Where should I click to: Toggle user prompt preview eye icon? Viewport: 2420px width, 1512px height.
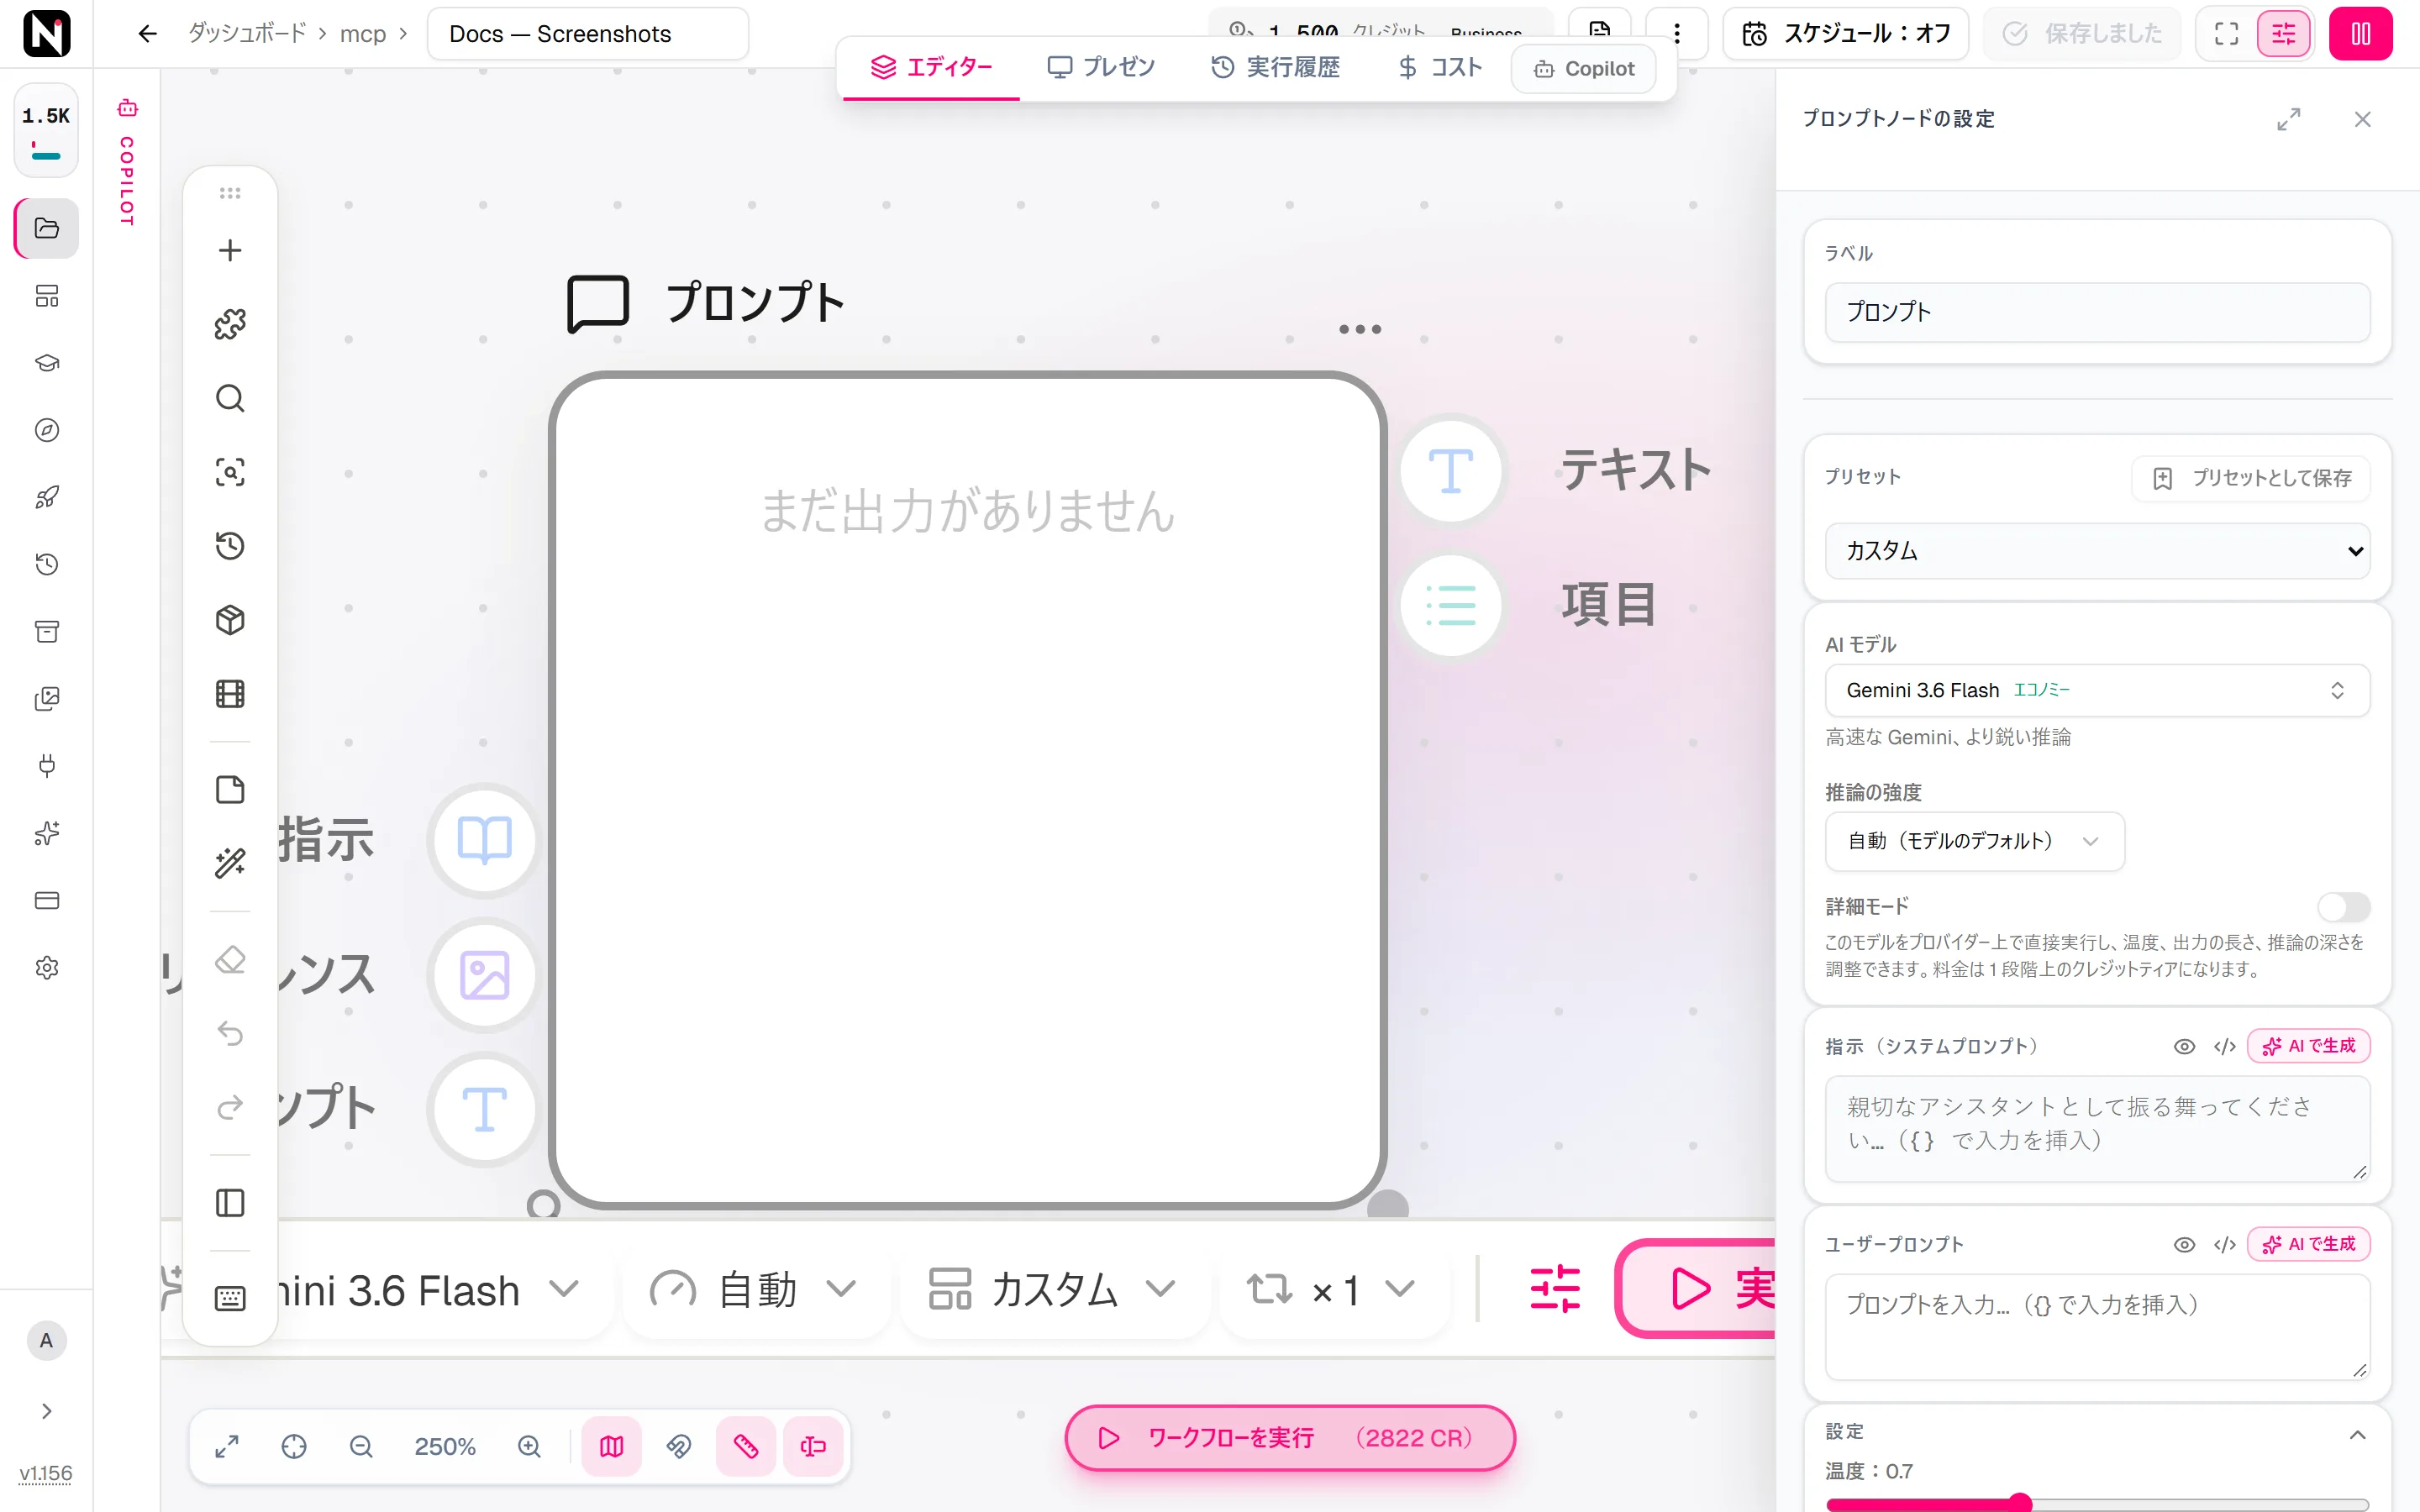[x=2184, y=1244]
